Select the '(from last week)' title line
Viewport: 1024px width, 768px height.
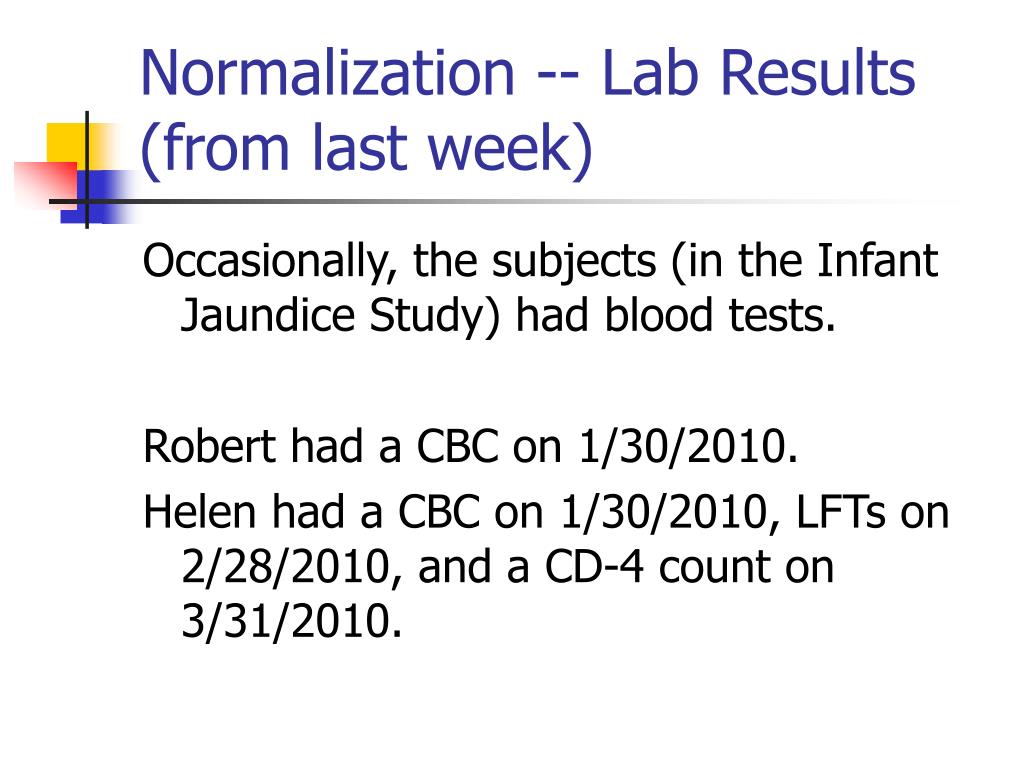coord(366,148)
